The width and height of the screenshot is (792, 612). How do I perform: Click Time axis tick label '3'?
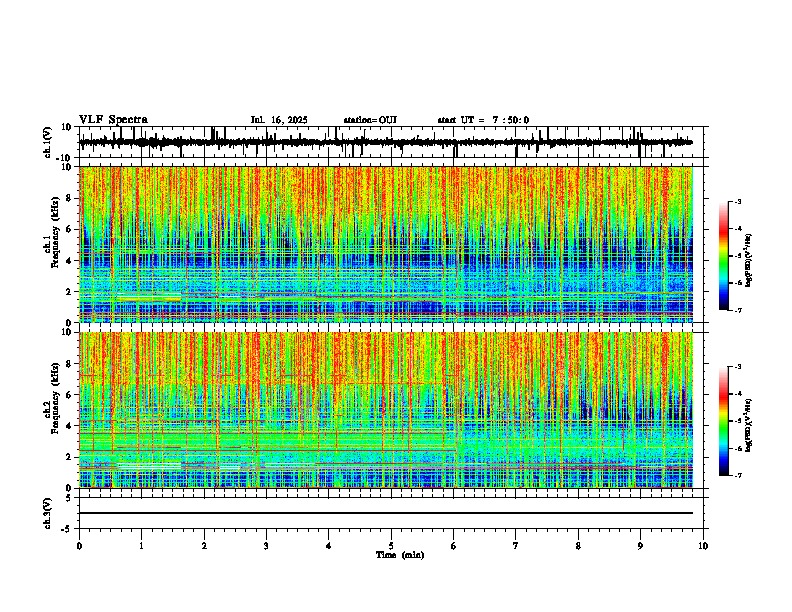[266, 546]
